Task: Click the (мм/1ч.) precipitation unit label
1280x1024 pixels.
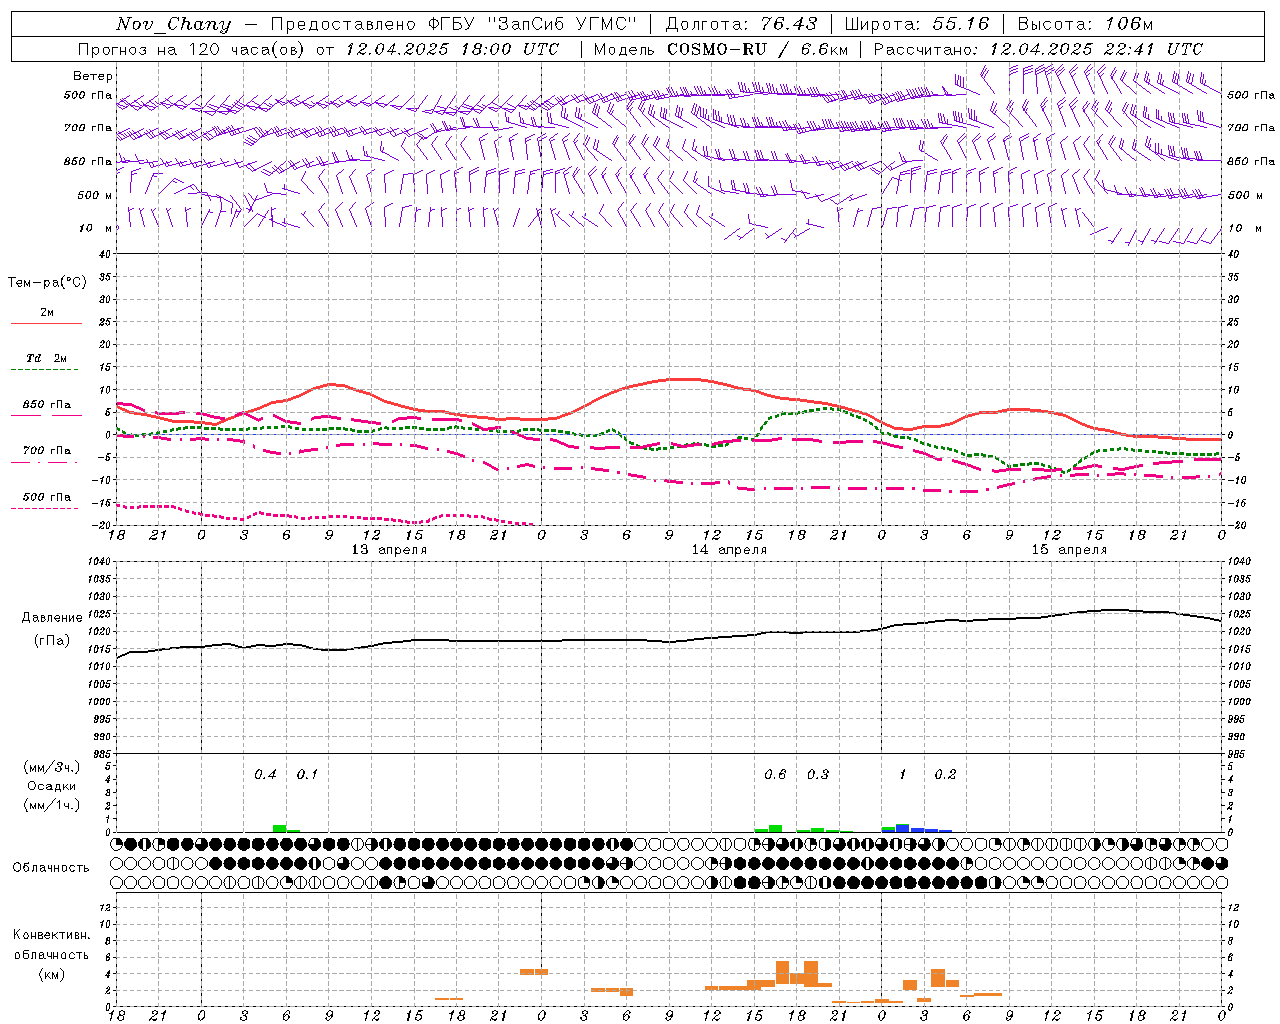Action: [x=52, y=805]
